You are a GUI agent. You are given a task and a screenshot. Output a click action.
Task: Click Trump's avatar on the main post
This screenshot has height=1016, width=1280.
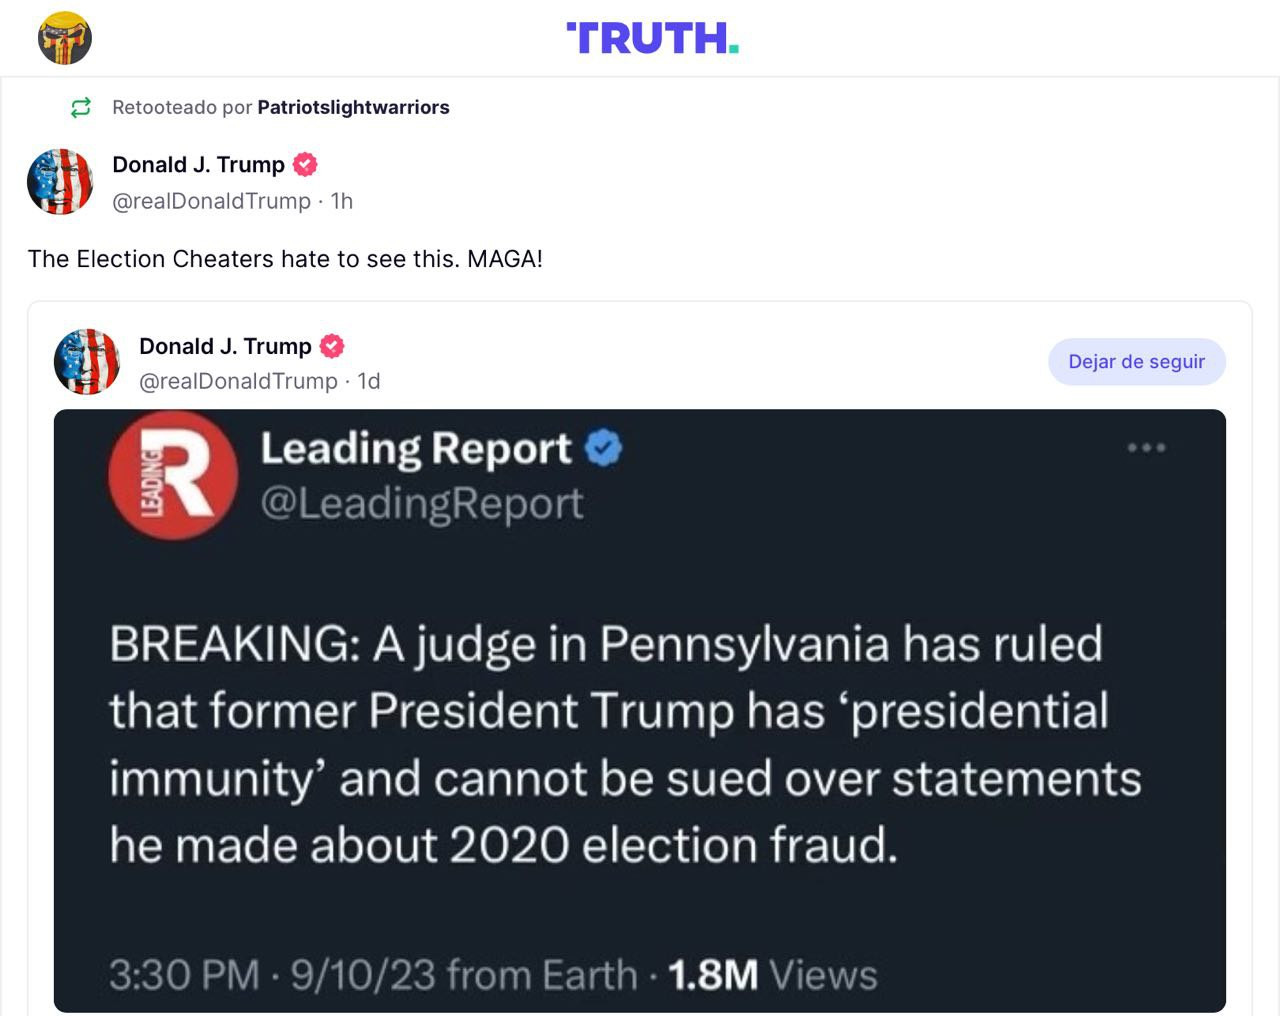pyautogui.click(x=60, y=182)
